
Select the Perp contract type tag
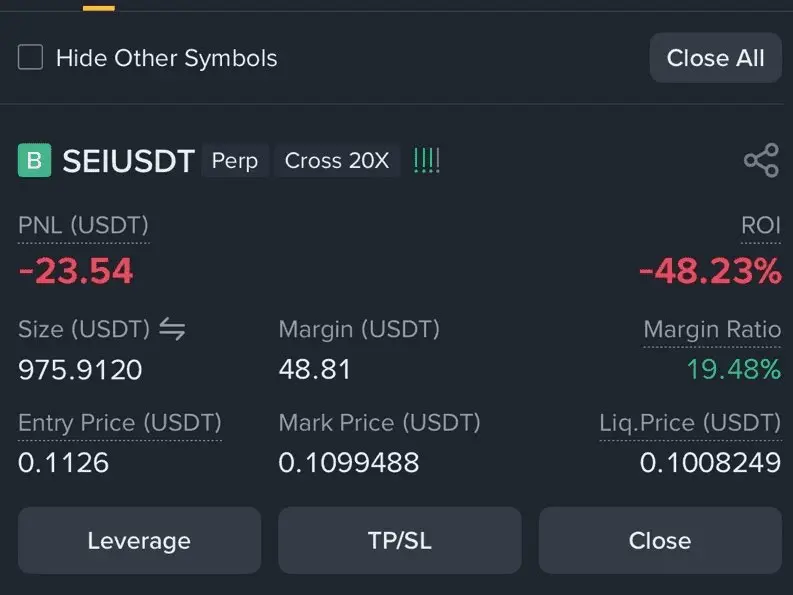coord(235,161)
